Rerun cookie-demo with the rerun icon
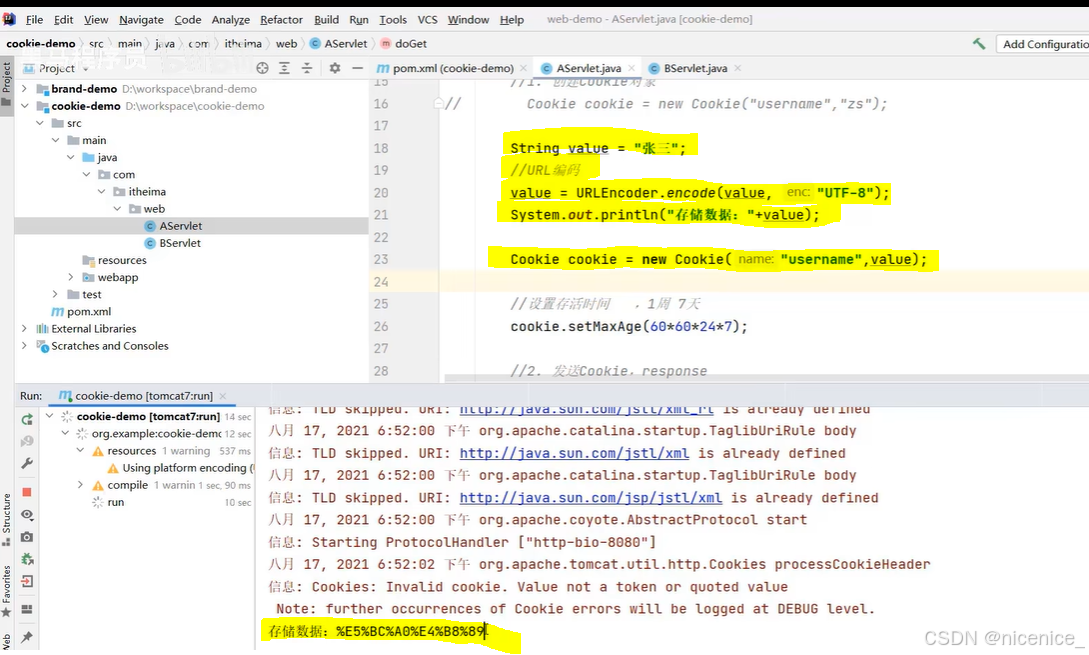Screen dimensions: 1089x655 [x=27, y=419]
